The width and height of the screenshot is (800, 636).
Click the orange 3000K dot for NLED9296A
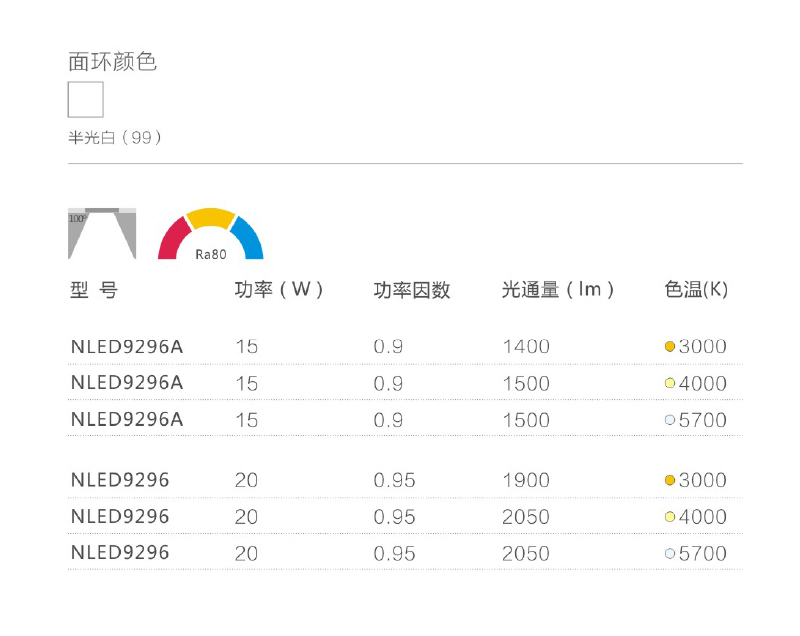click(x=670, y=347)
